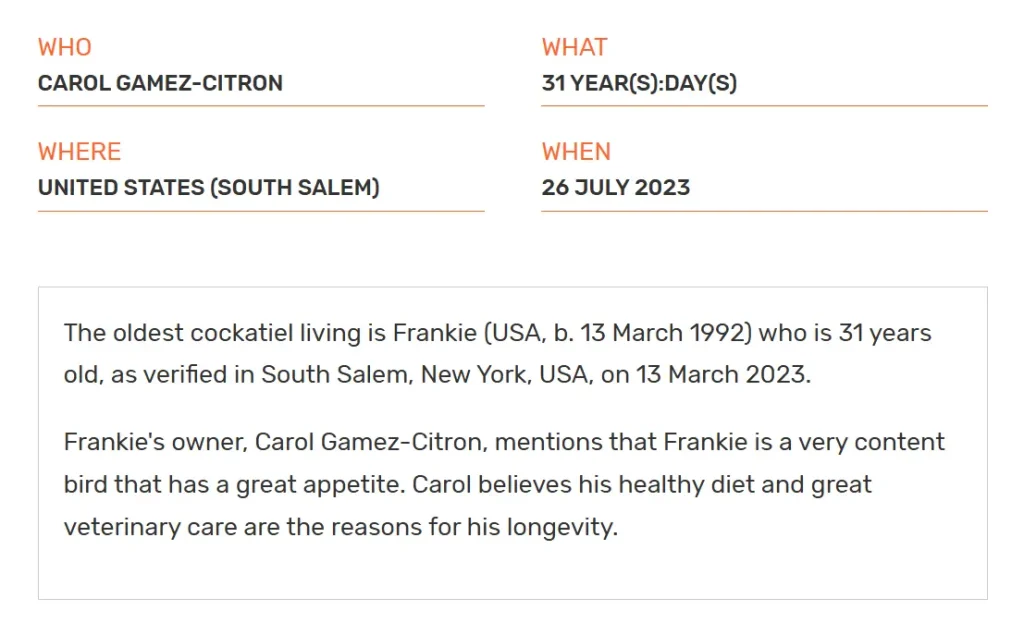Click UNITED STATES (SOUTH SALEM) text
The image size is (1024, 623).
pos(208,187)
